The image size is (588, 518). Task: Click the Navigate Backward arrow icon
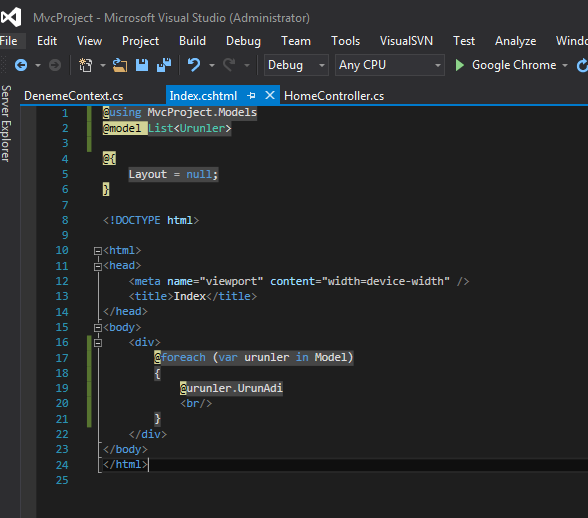click(x=21, y=65)
